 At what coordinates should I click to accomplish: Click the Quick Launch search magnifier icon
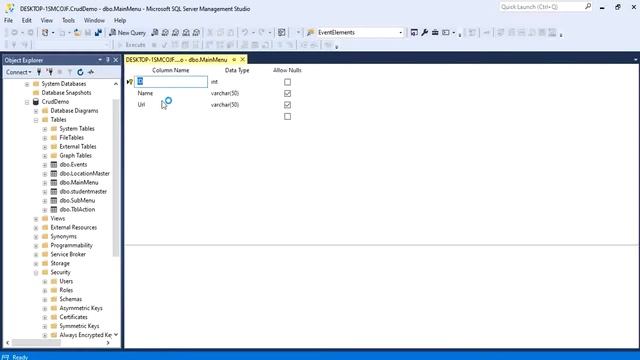(x=588, y=7)
